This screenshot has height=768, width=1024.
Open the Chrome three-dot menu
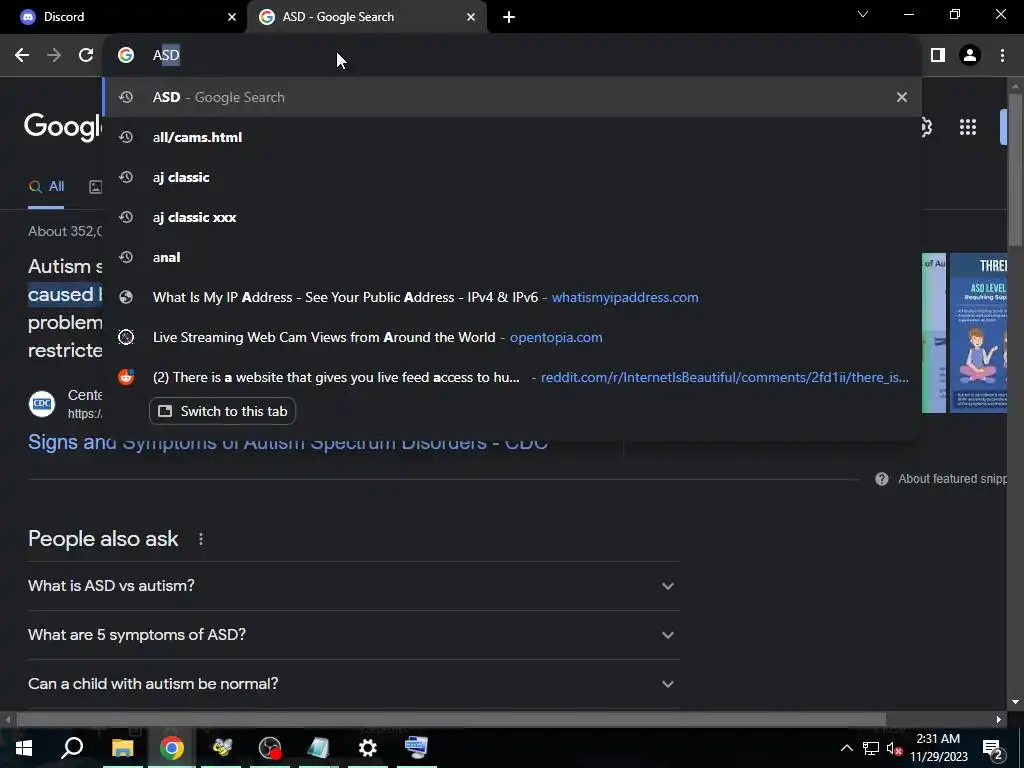click(x=1002, y=56)
